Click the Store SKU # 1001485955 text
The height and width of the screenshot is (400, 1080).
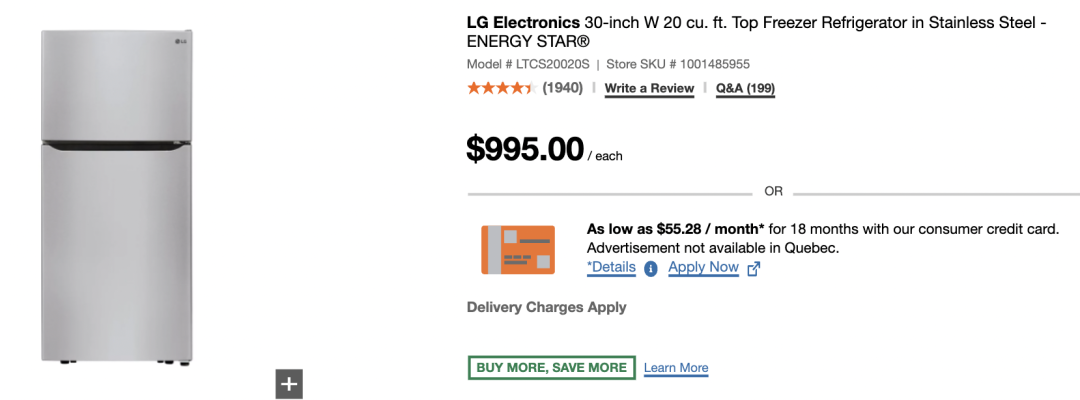(679, 64)
